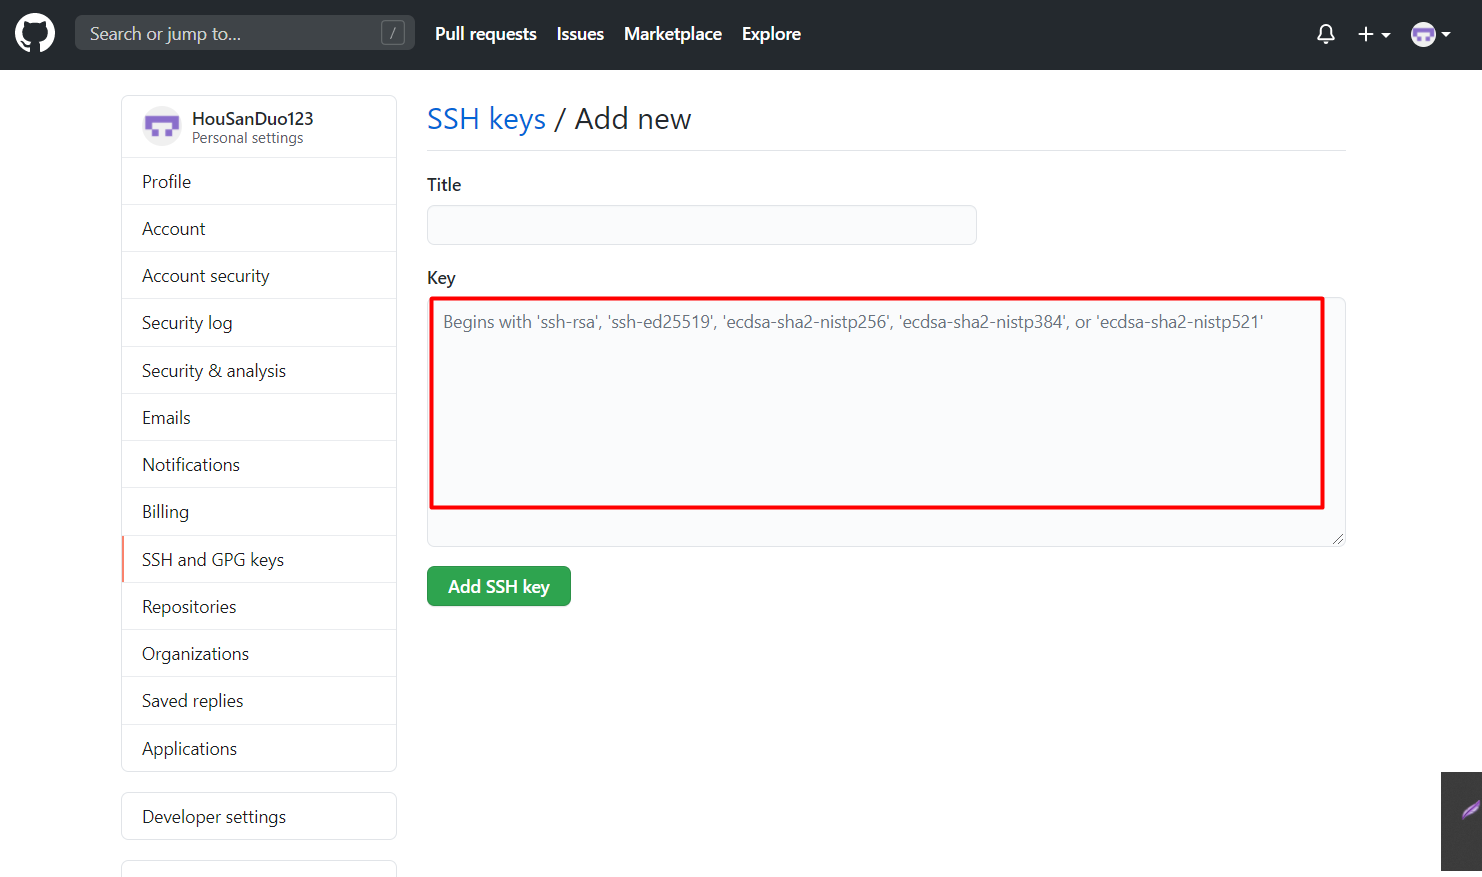Click the SSH keys breadcrumb link
Image resolution: width=1482 pixels, height=877 pixels.
pyautogui.click(x=486, y=119)
